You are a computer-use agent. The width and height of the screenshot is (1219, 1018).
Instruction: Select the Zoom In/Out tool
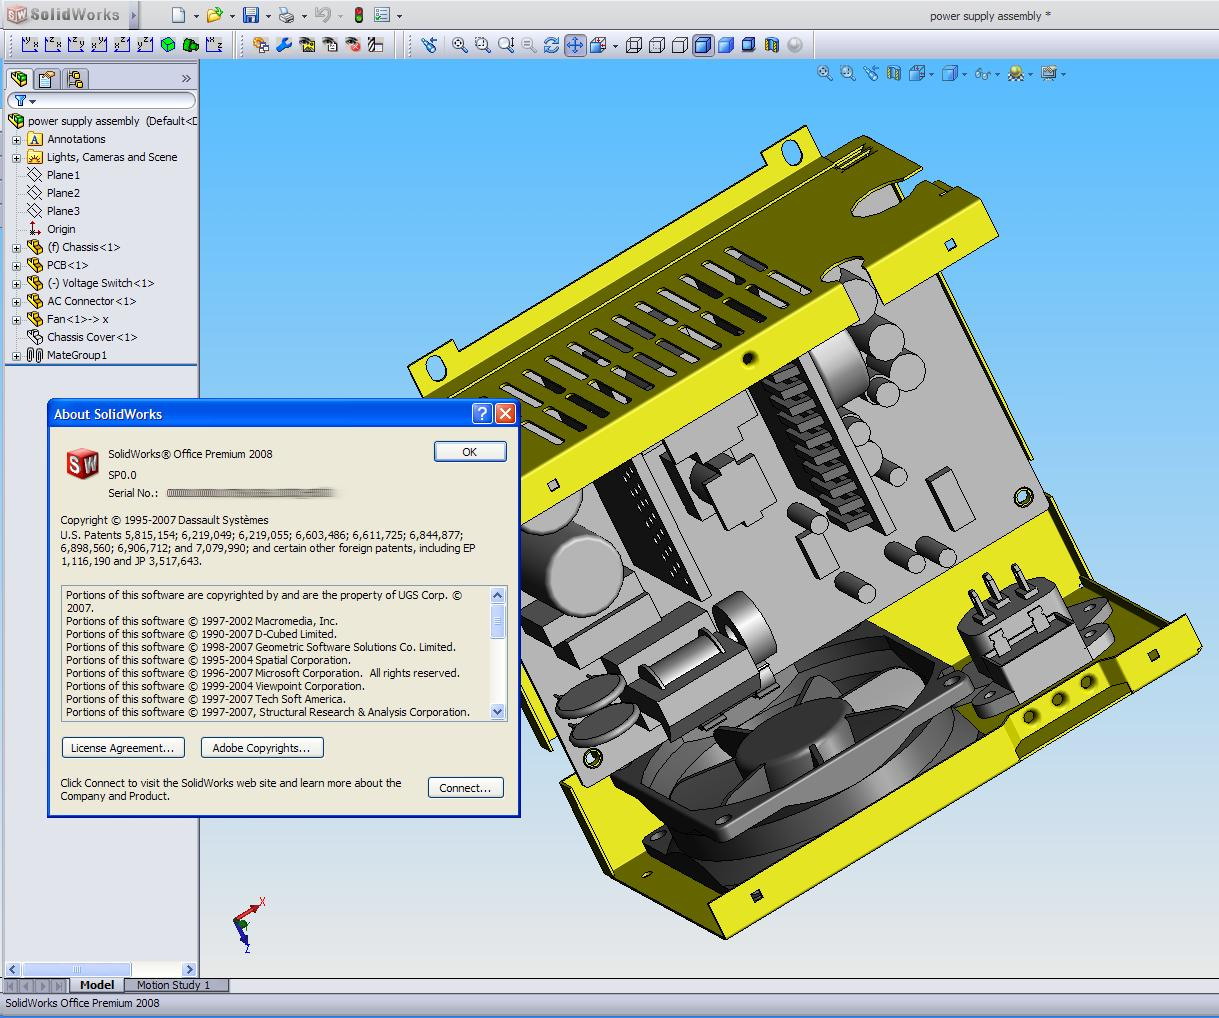point(506,45)
